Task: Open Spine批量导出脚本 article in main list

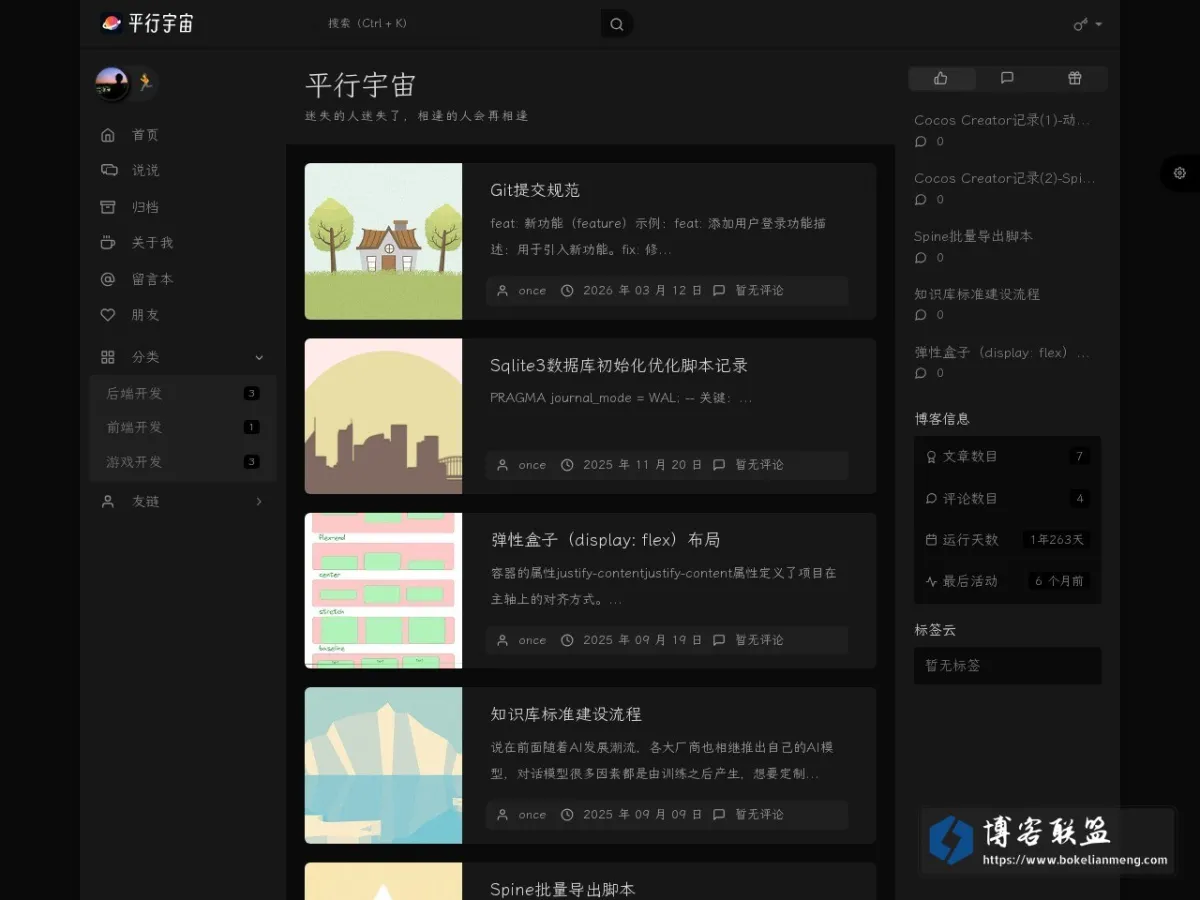Action: click(562, 890)
